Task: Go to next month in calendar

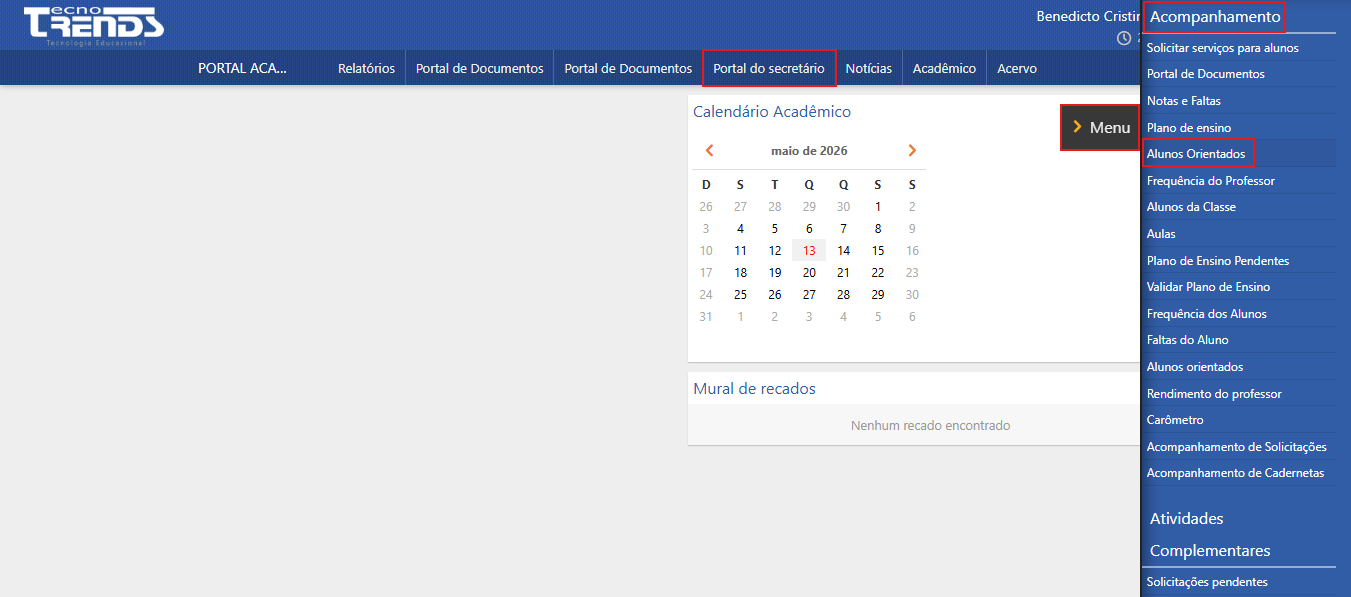Action: [x=912, y=151]
